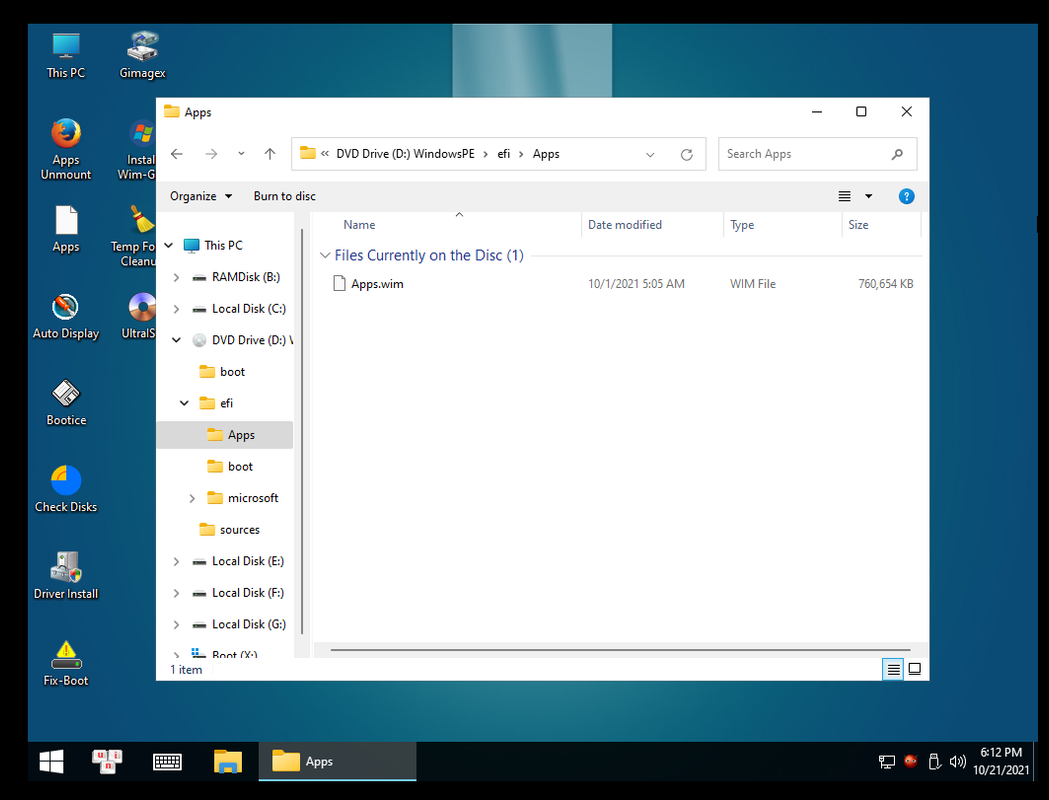The width and height of the screenshot is (1049, 800).
Task: Refresh the Apps folder view
Action: point(686,155)
